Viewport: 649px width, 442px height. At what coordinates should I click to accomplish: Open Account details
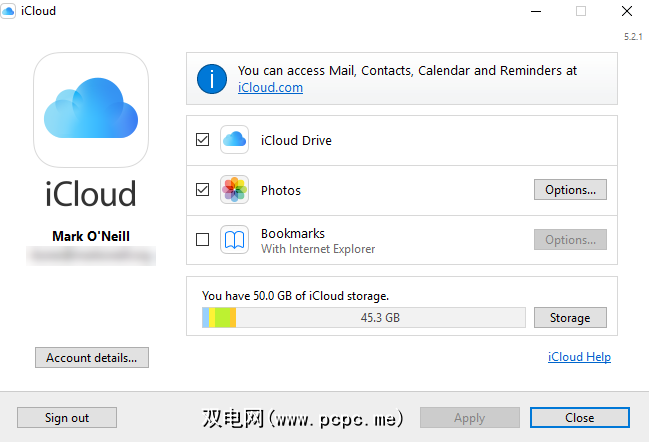91,357
